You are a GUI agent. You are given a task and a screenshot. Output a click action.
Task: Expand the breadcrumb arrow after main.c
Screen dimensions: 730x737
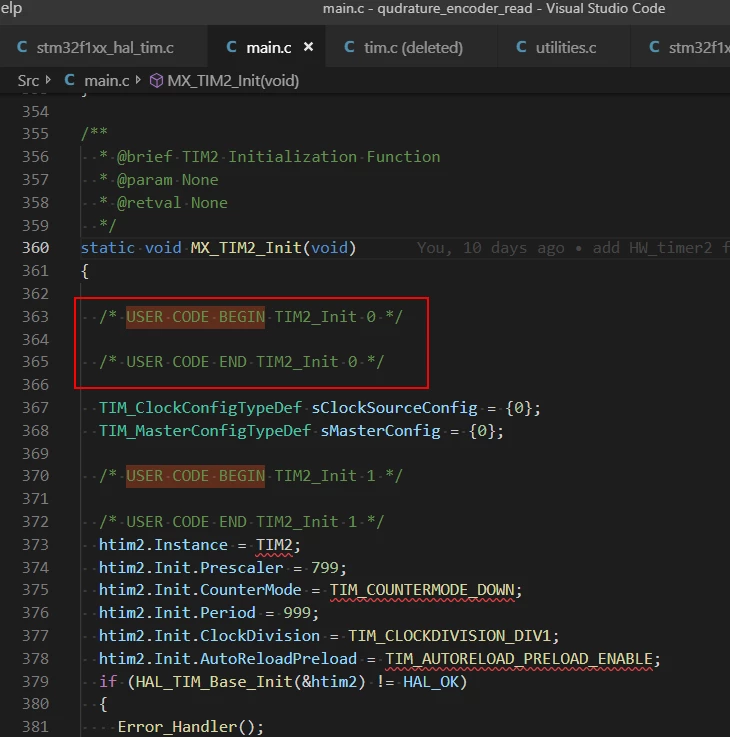point(138,80)
